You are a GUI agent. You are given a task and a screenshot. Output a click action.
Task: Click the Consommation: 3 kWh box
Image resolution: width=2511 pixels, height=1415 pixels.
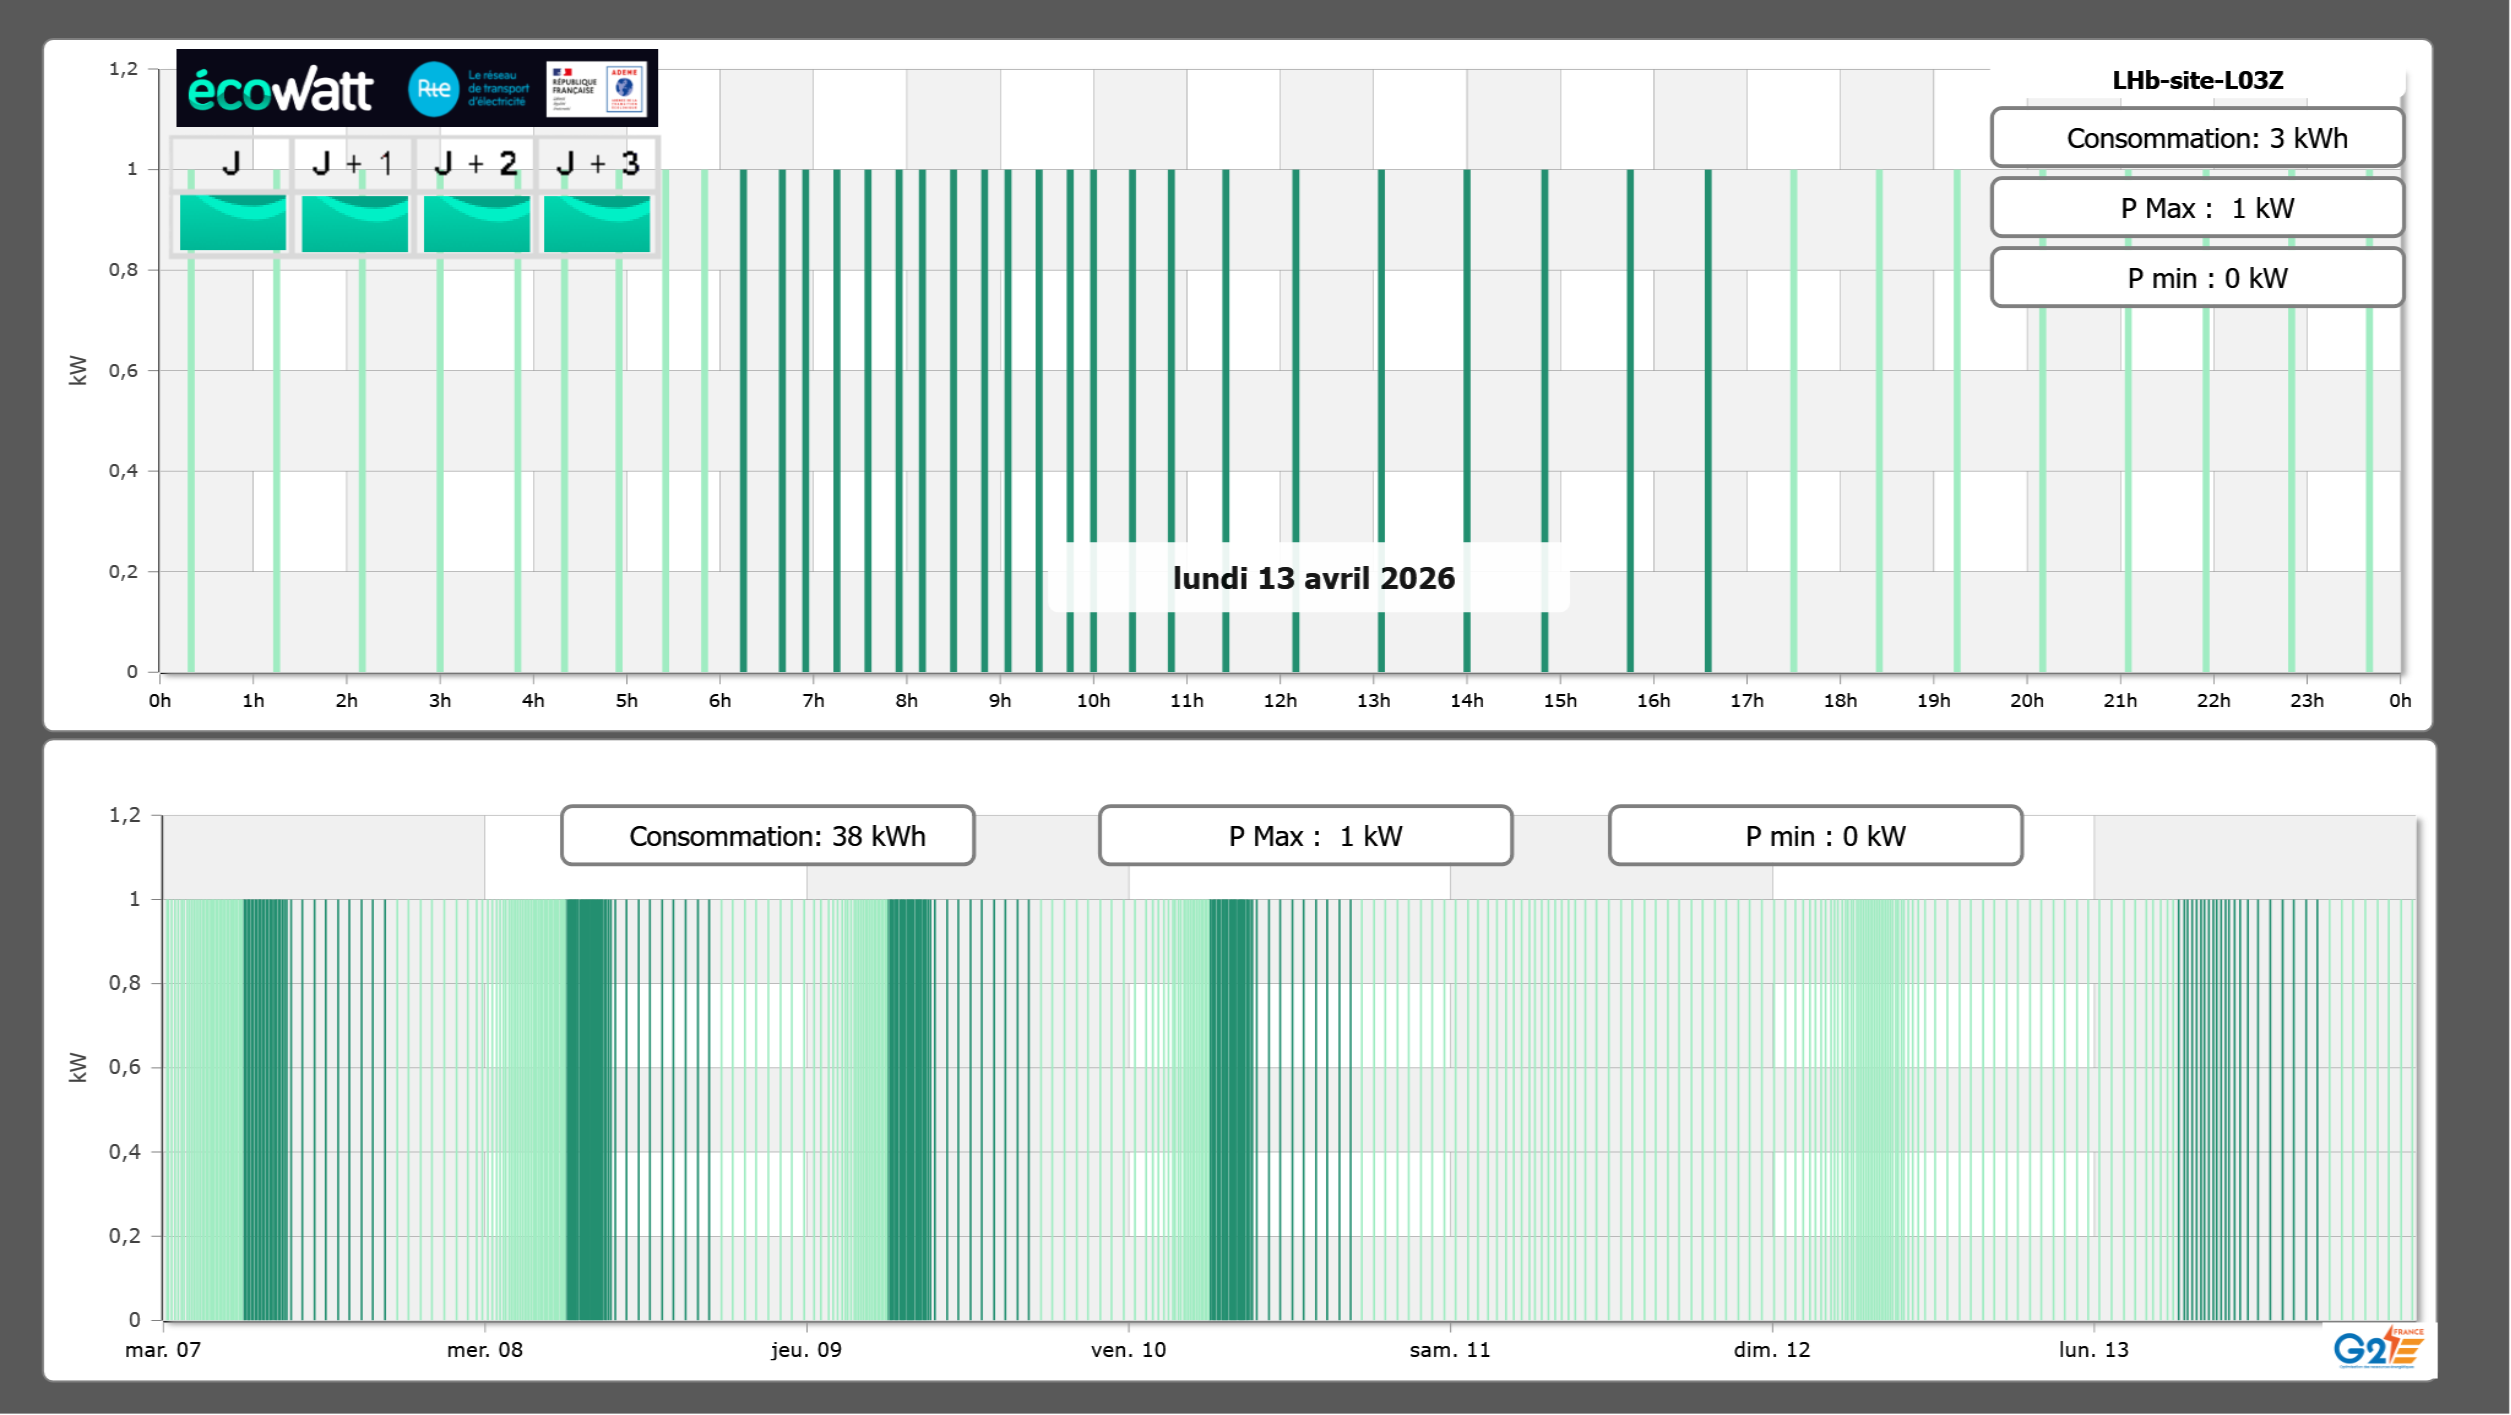2197,138
